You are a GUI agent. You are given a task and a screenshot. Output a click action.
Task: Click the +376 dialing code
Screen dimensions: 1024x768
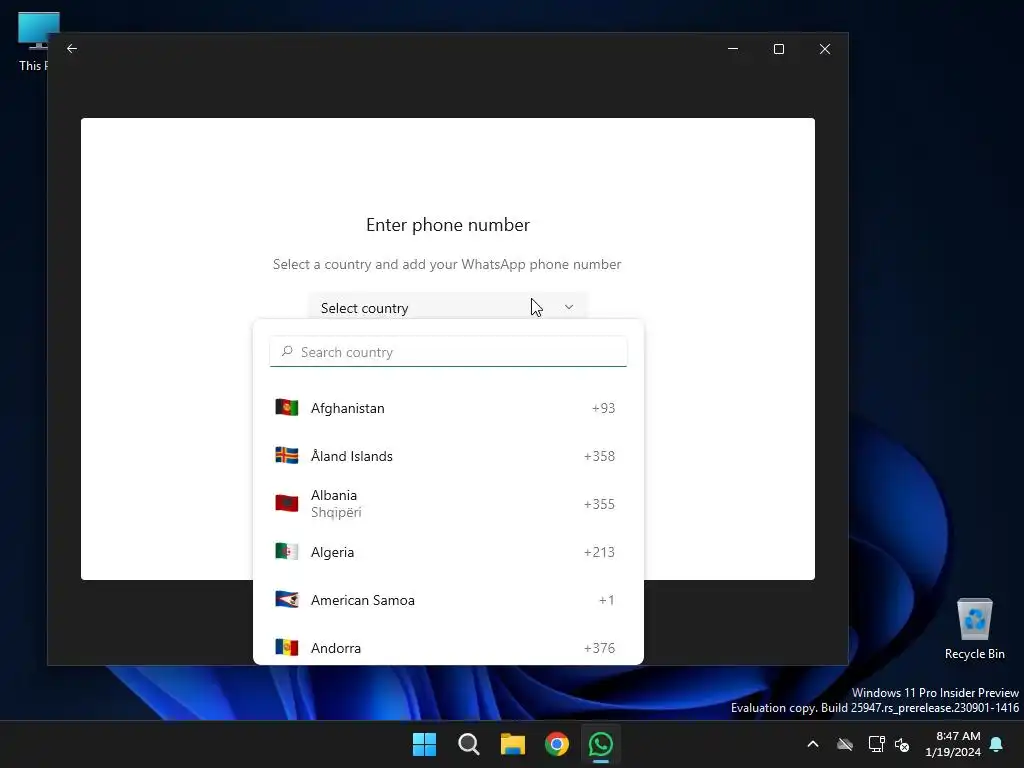point(600,648)
